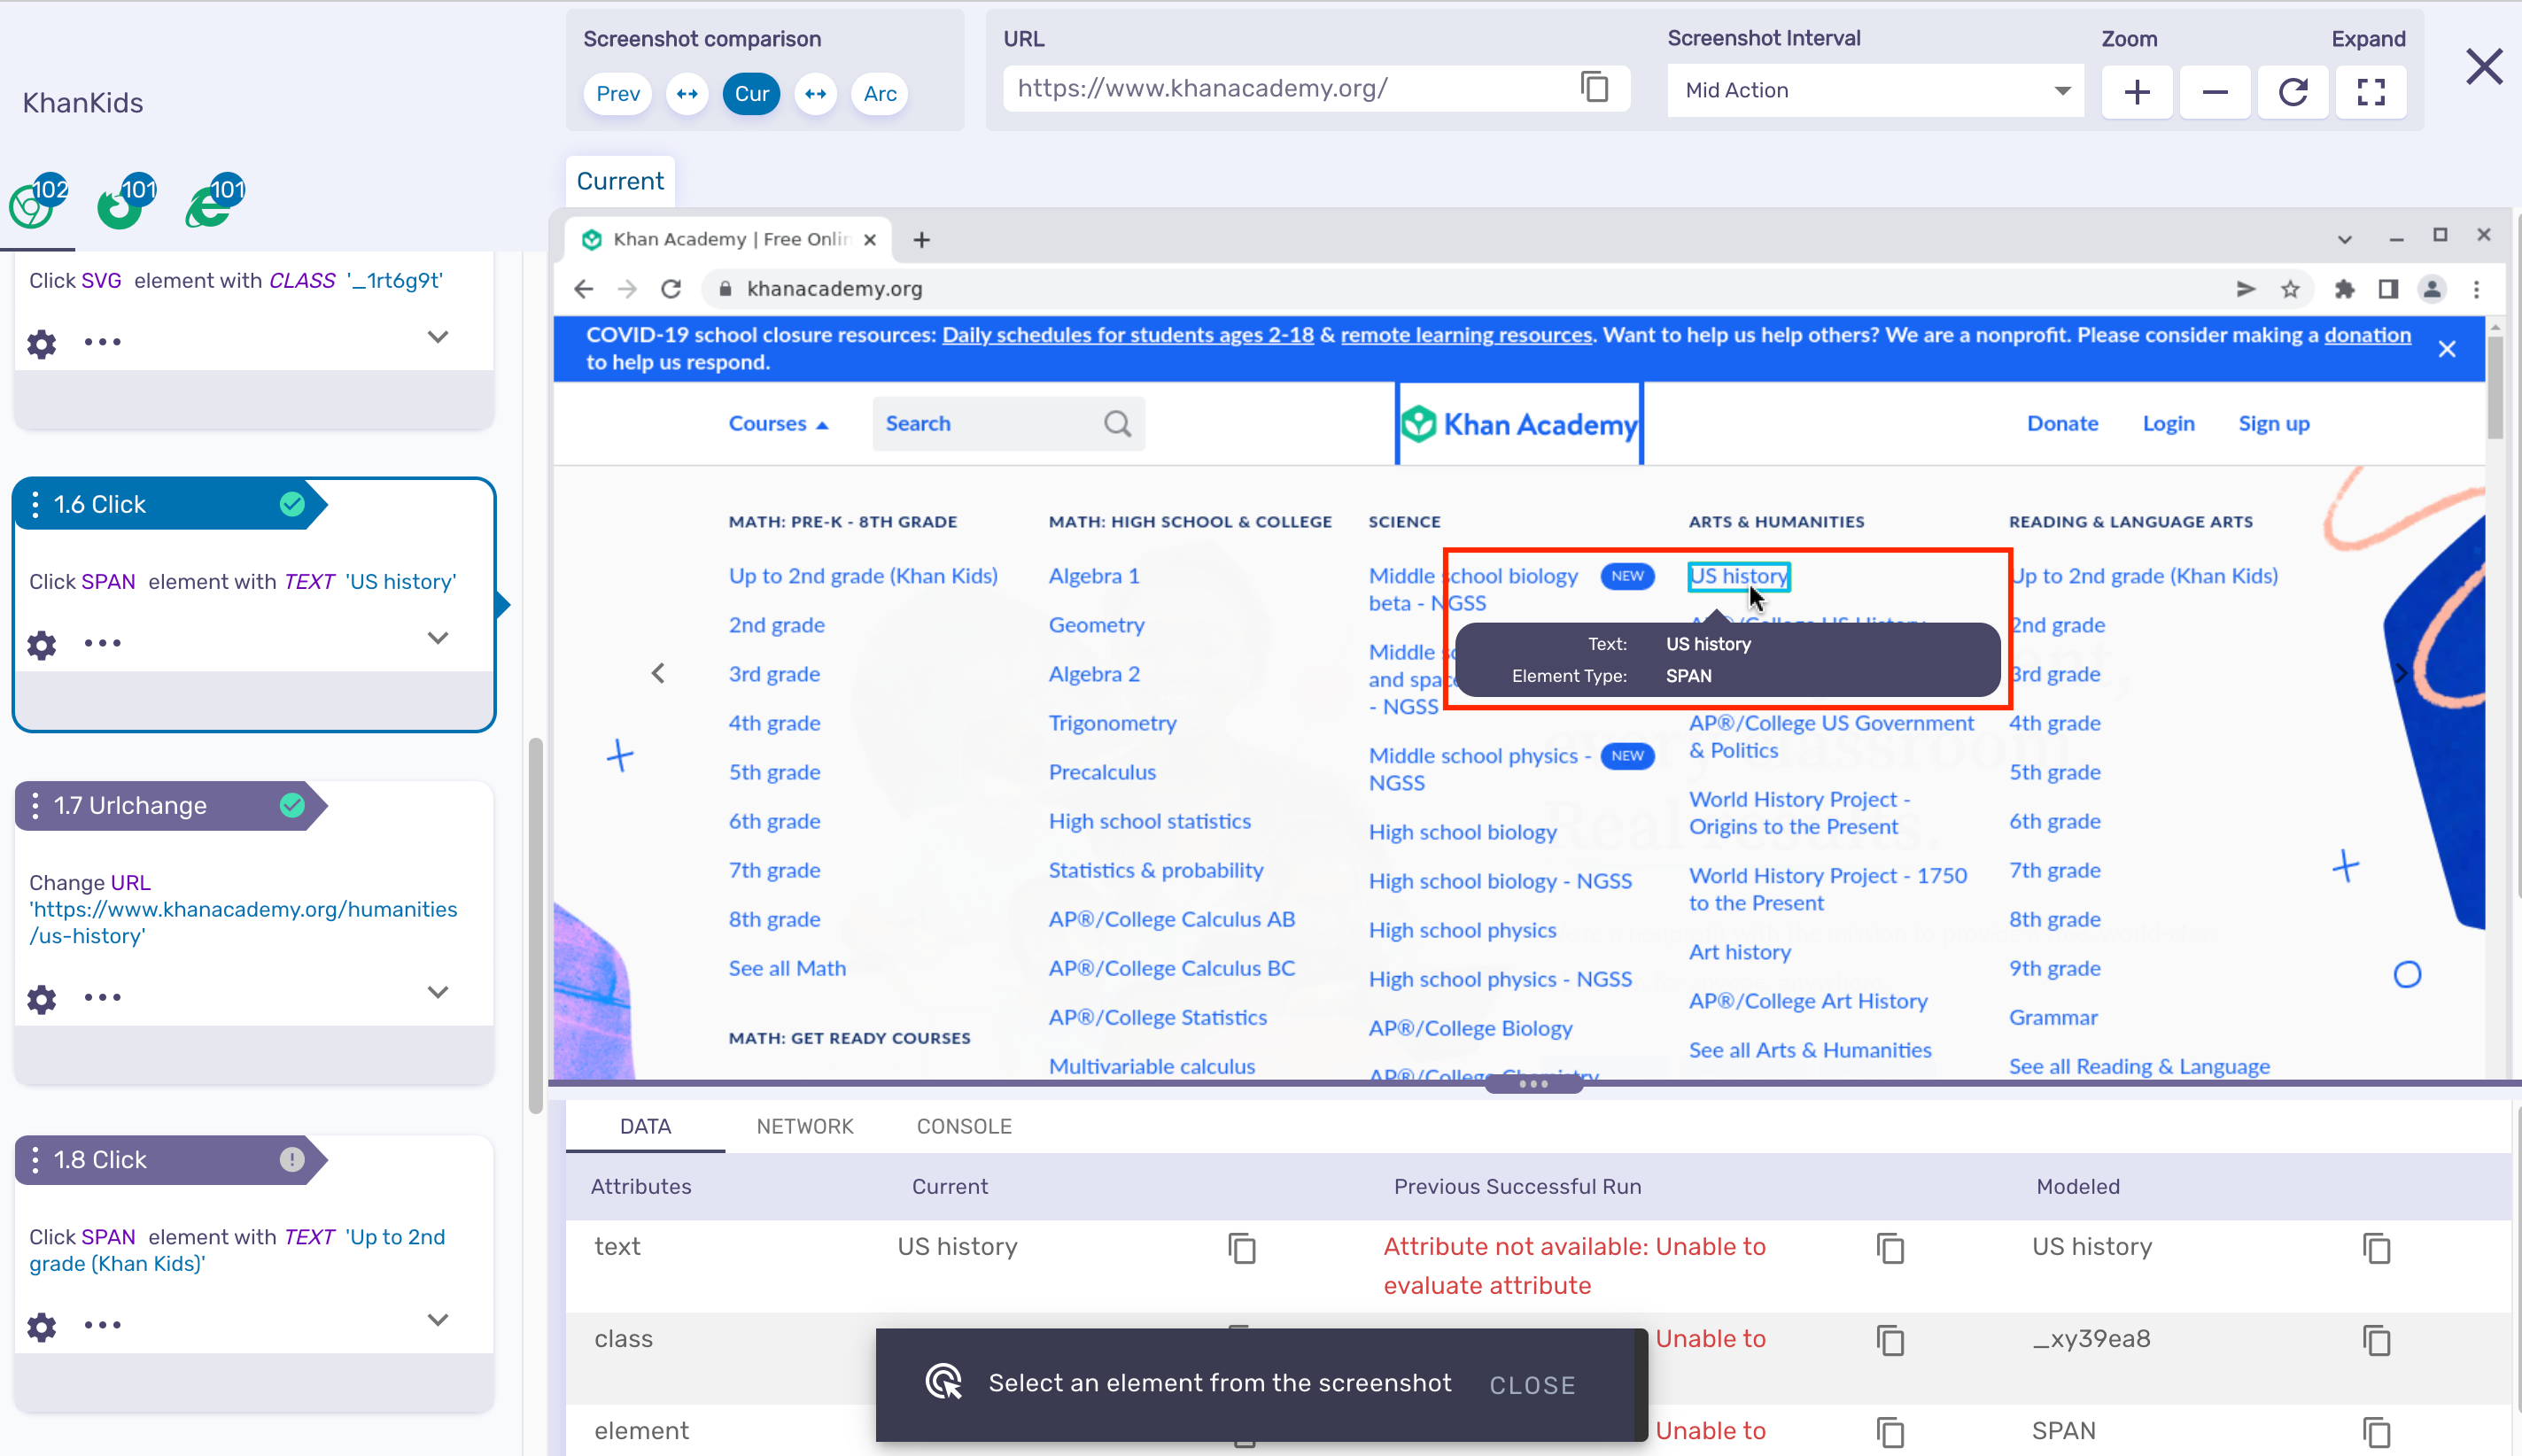The image size is (2522, 1456).
Task: Click drag handle dots on step 1.7 Urlchange
Action: point(36,806)
